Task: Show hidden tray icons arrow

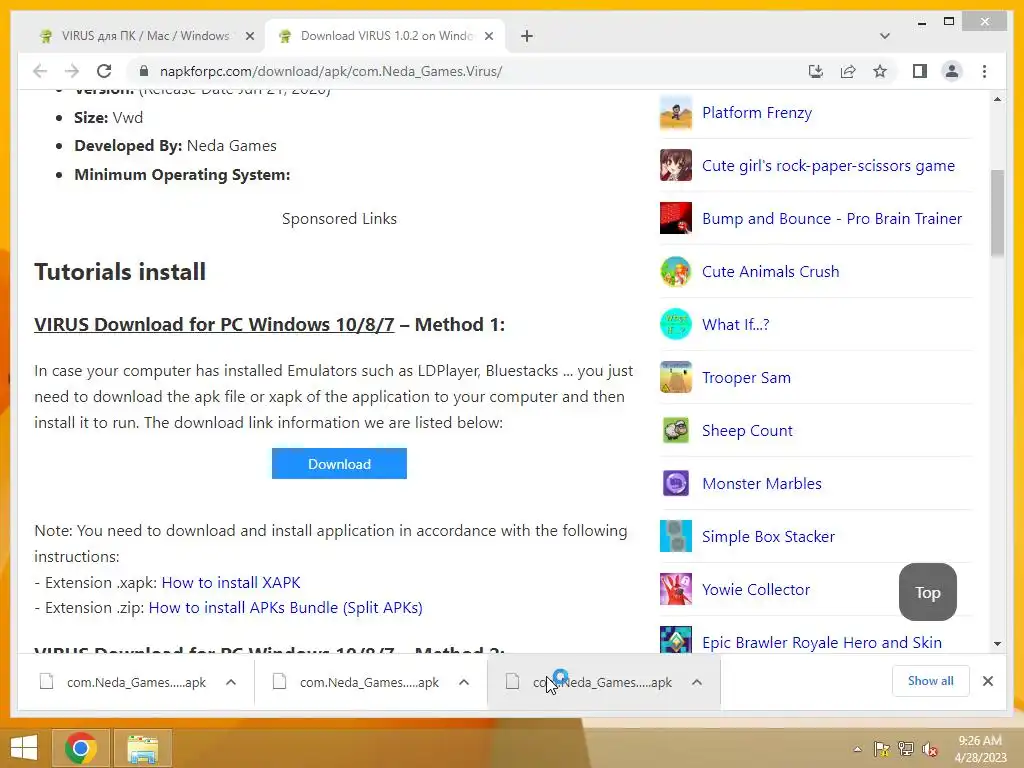Action: (x=857, y=749)
